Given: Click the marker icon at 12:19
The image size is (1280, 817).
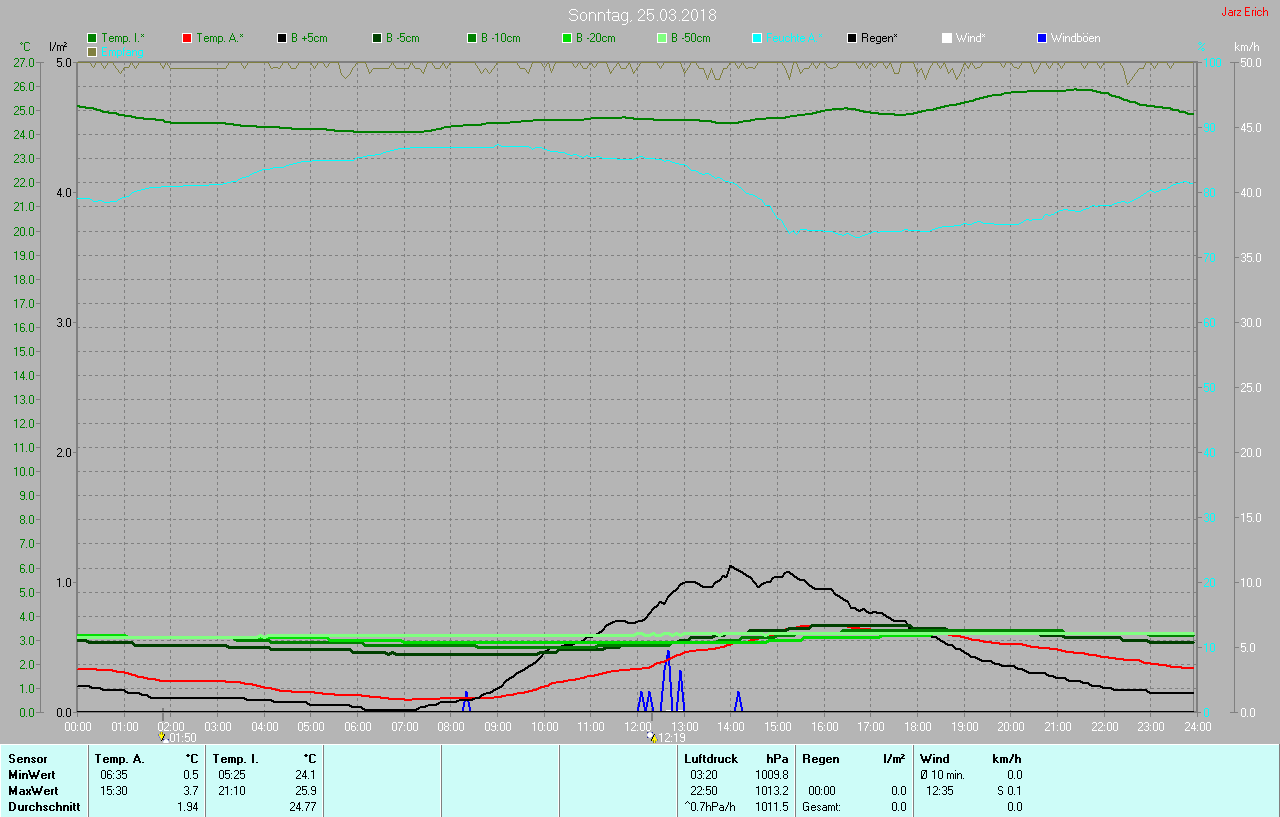Looking at the screenshot, I should [x=651, y=737].
